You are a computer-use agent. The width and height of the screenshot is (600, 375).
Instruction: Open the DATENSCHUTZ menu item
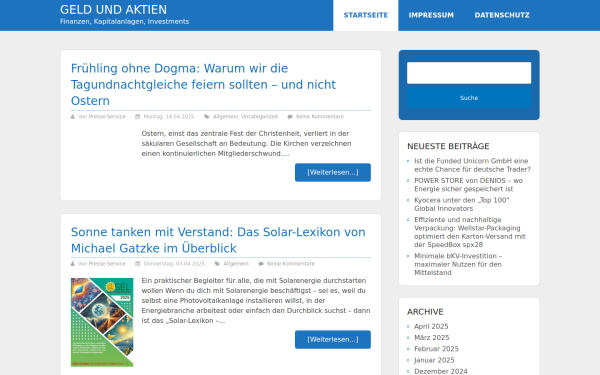[502, 15]
